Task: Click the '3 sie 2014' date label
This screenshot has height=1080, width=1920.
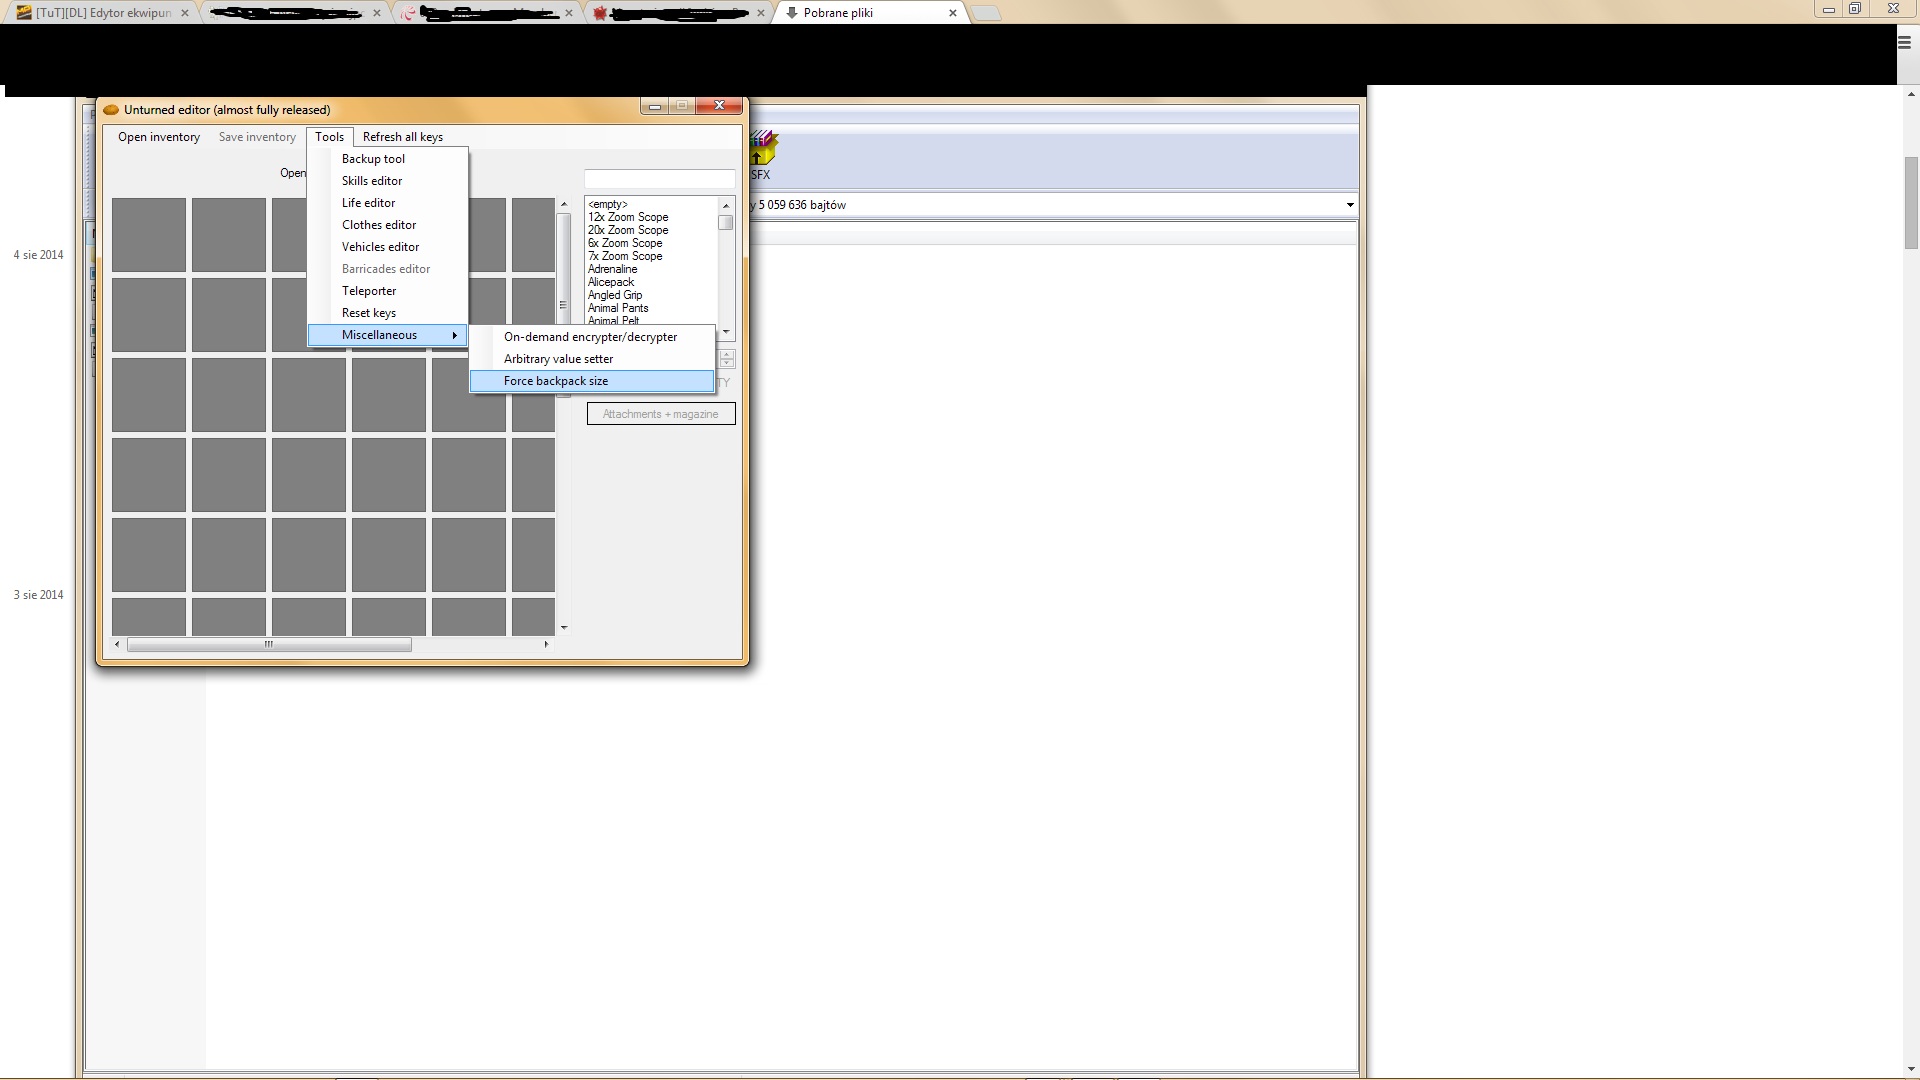Action: pyautogui.click(x=38, y=595)
